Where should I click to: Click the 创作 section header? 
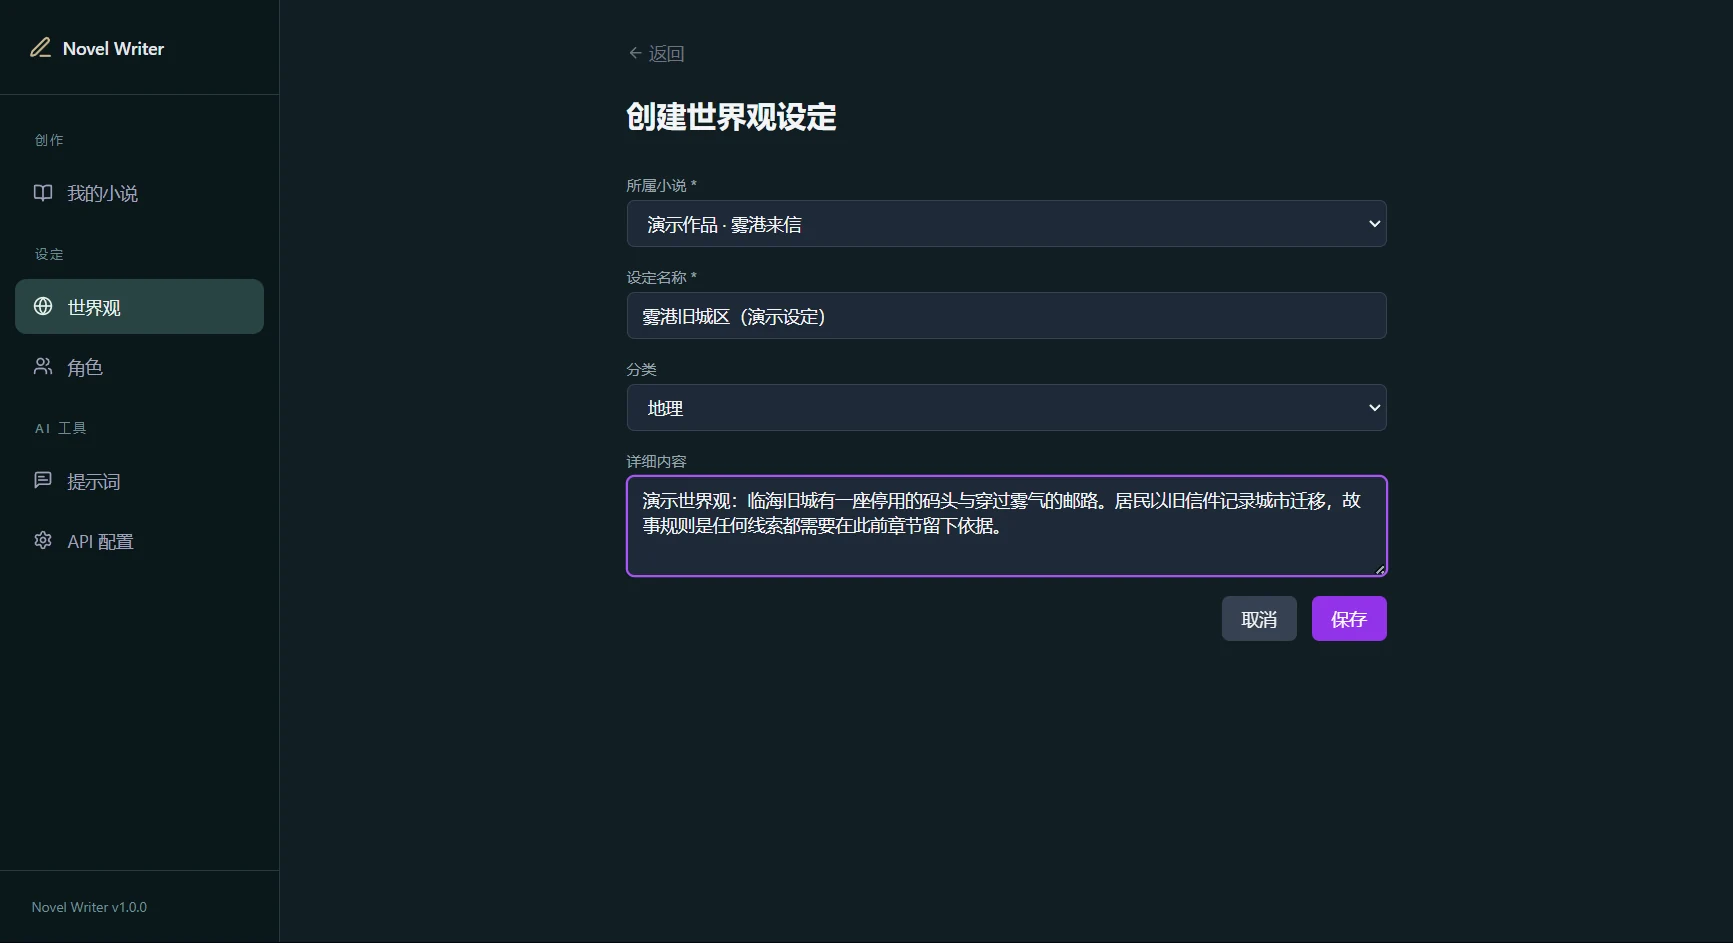(49, 140)
